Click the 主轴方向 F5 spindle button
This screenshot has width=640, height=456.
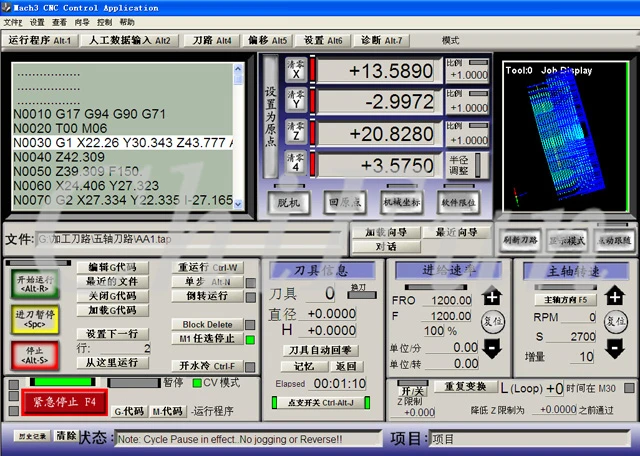pyautogui.click(x=565, y=300)
